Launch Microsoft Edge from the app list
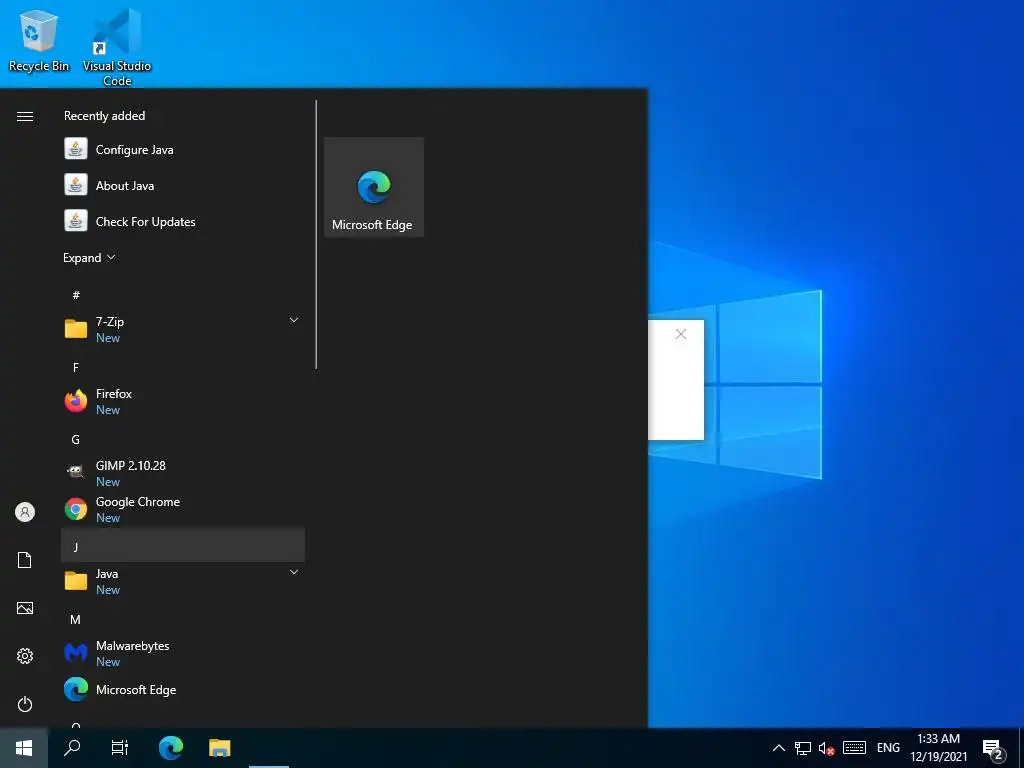The width and height of the screenshot is (1024, 768). (x=183, y=690)
